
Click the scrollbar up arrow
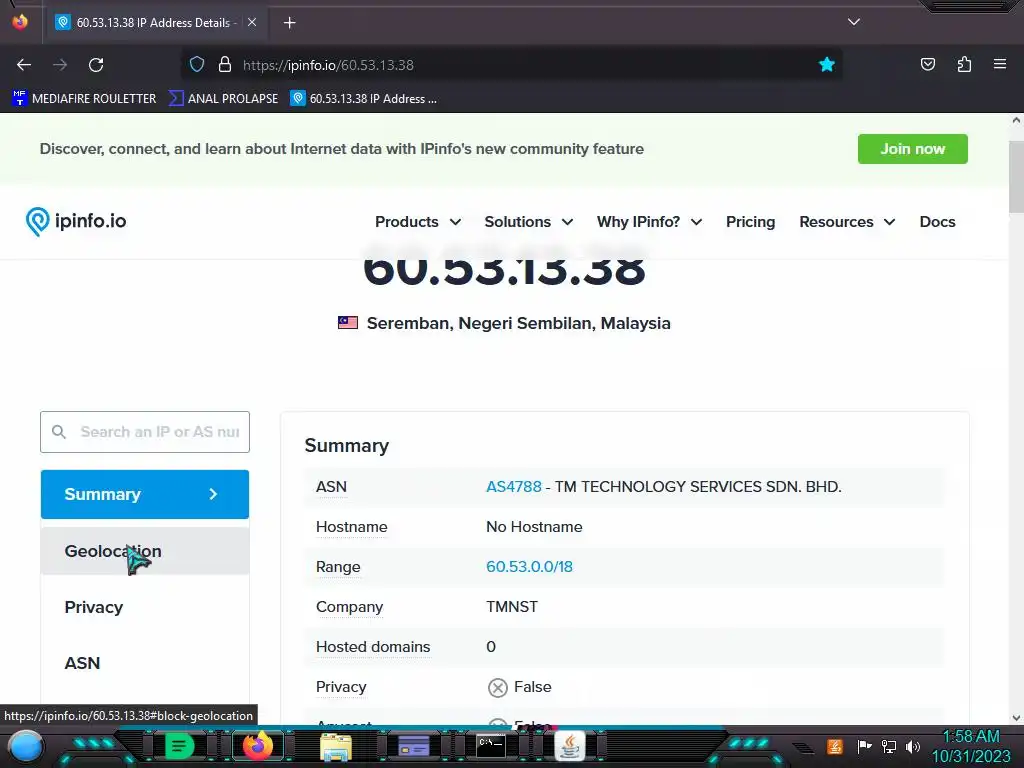(x=1016, y=120)
